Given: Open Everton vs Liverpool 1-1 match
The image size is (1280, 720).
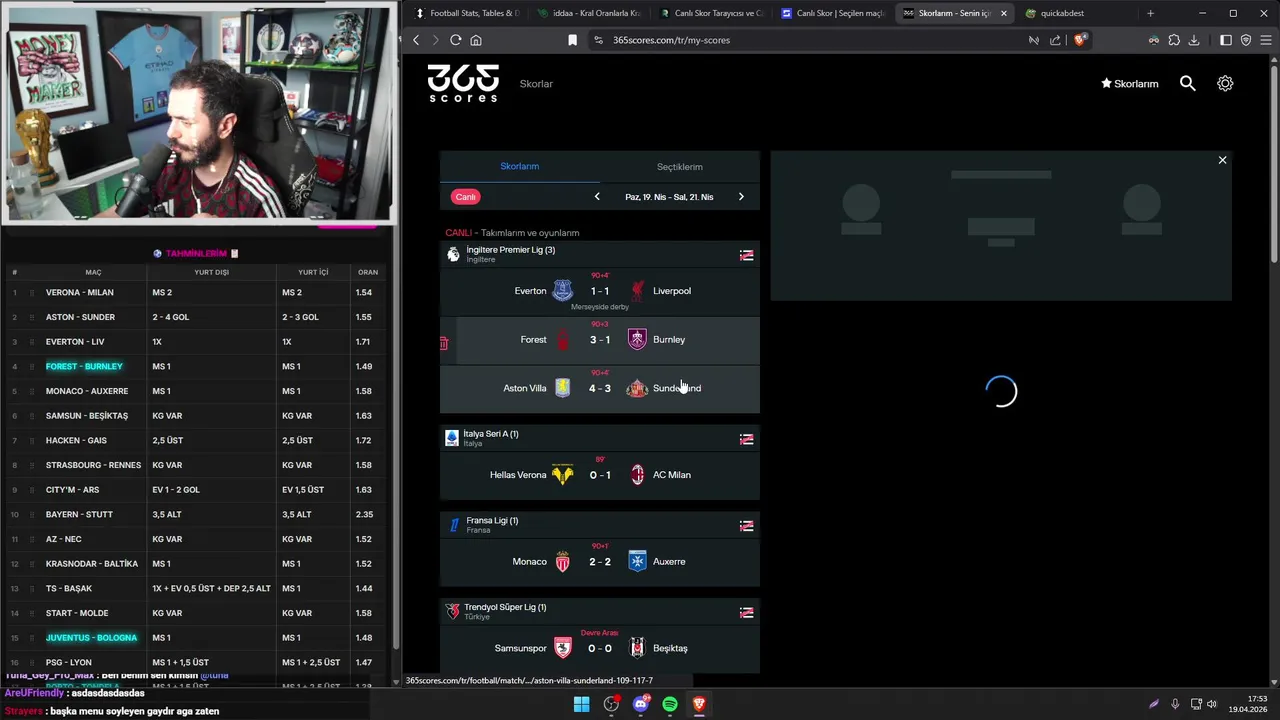Looking at the screenshot, I should 600,291.
